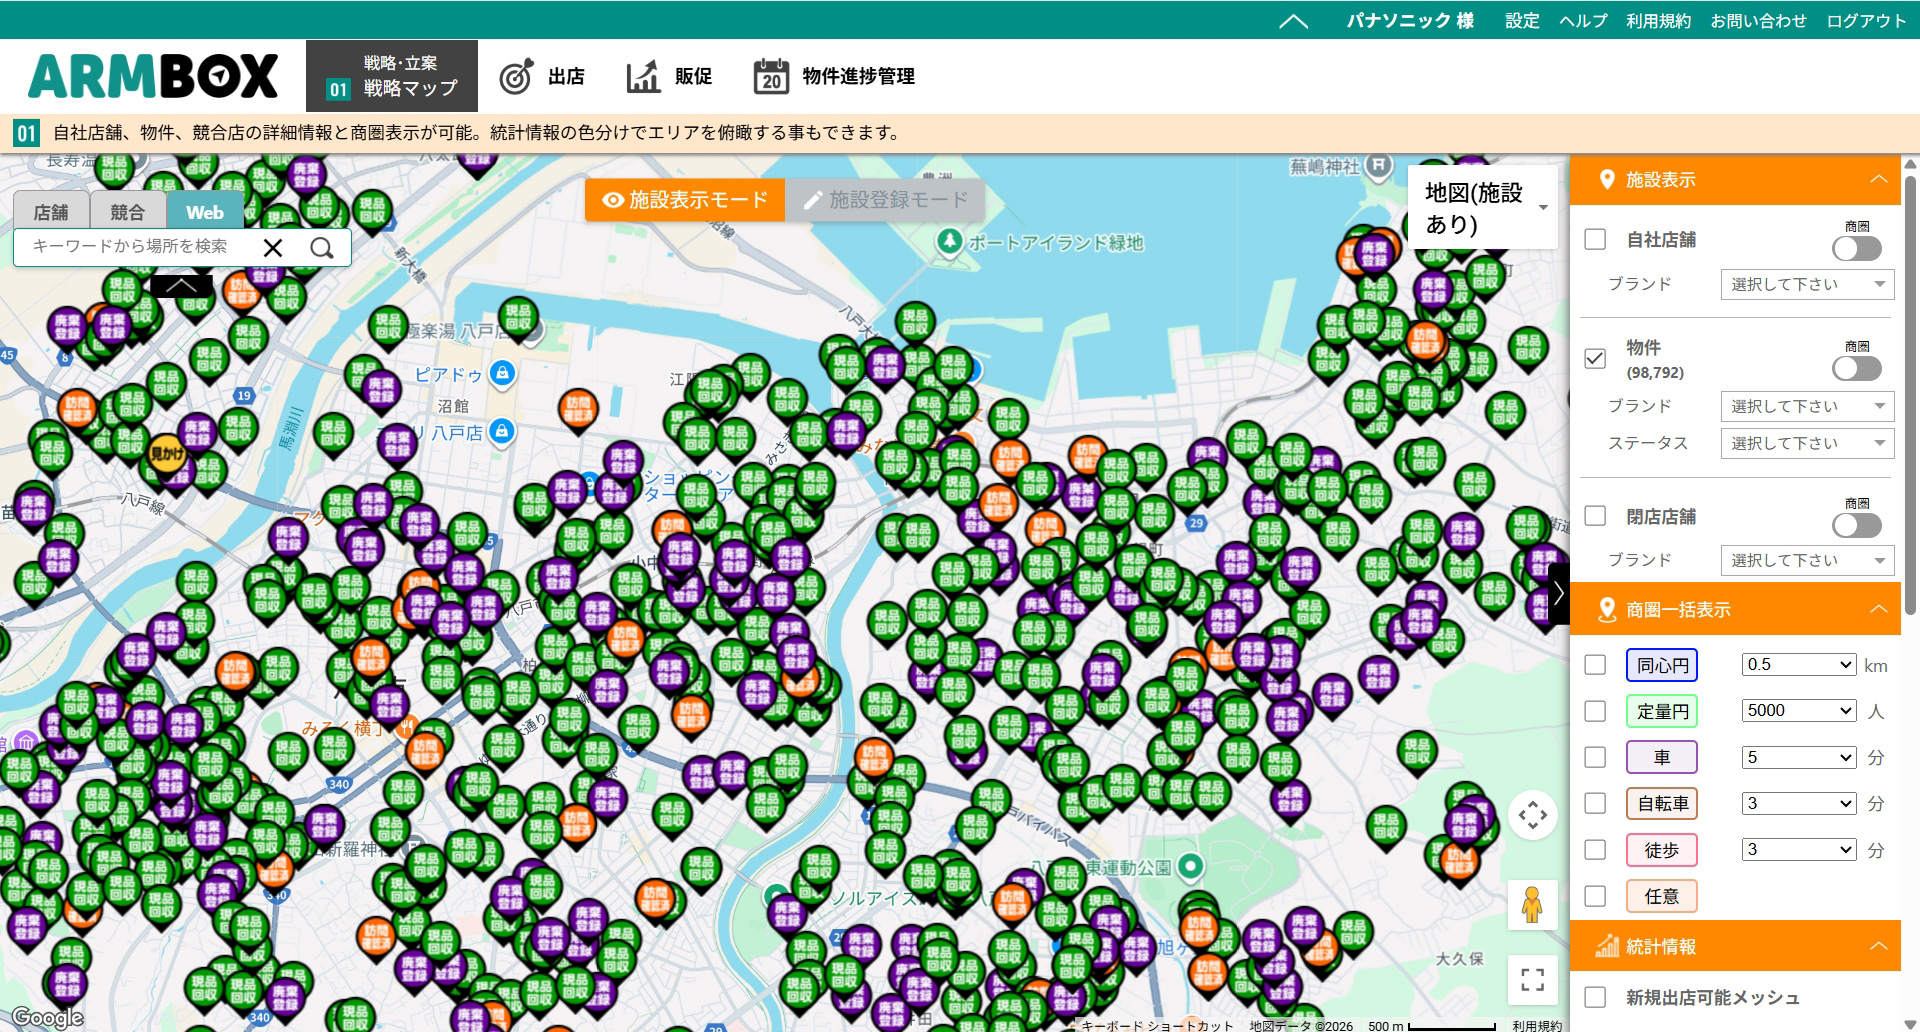Select the 出店 target icon in the toolbar
The height and width of the screenshot is (1032, 1920).
pyautogui.click(x=514, y=75)
